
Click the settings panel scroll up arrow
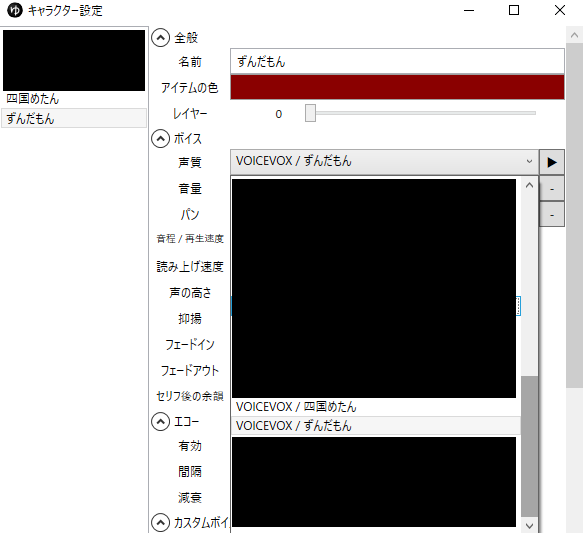coord(574,35)
